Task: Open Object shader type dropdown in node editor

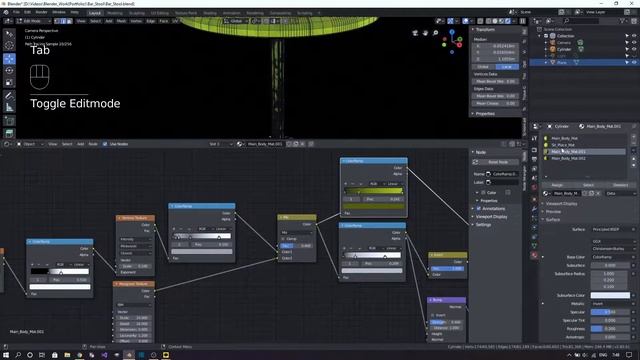Action: (31, 144)
